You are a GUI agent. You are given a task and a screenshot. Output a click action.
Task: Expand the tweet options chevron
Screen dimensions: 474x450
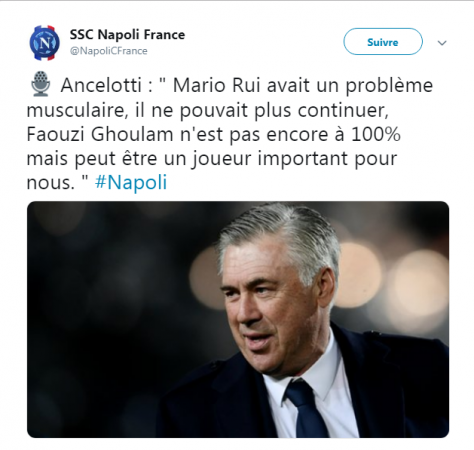coord(442,43)
